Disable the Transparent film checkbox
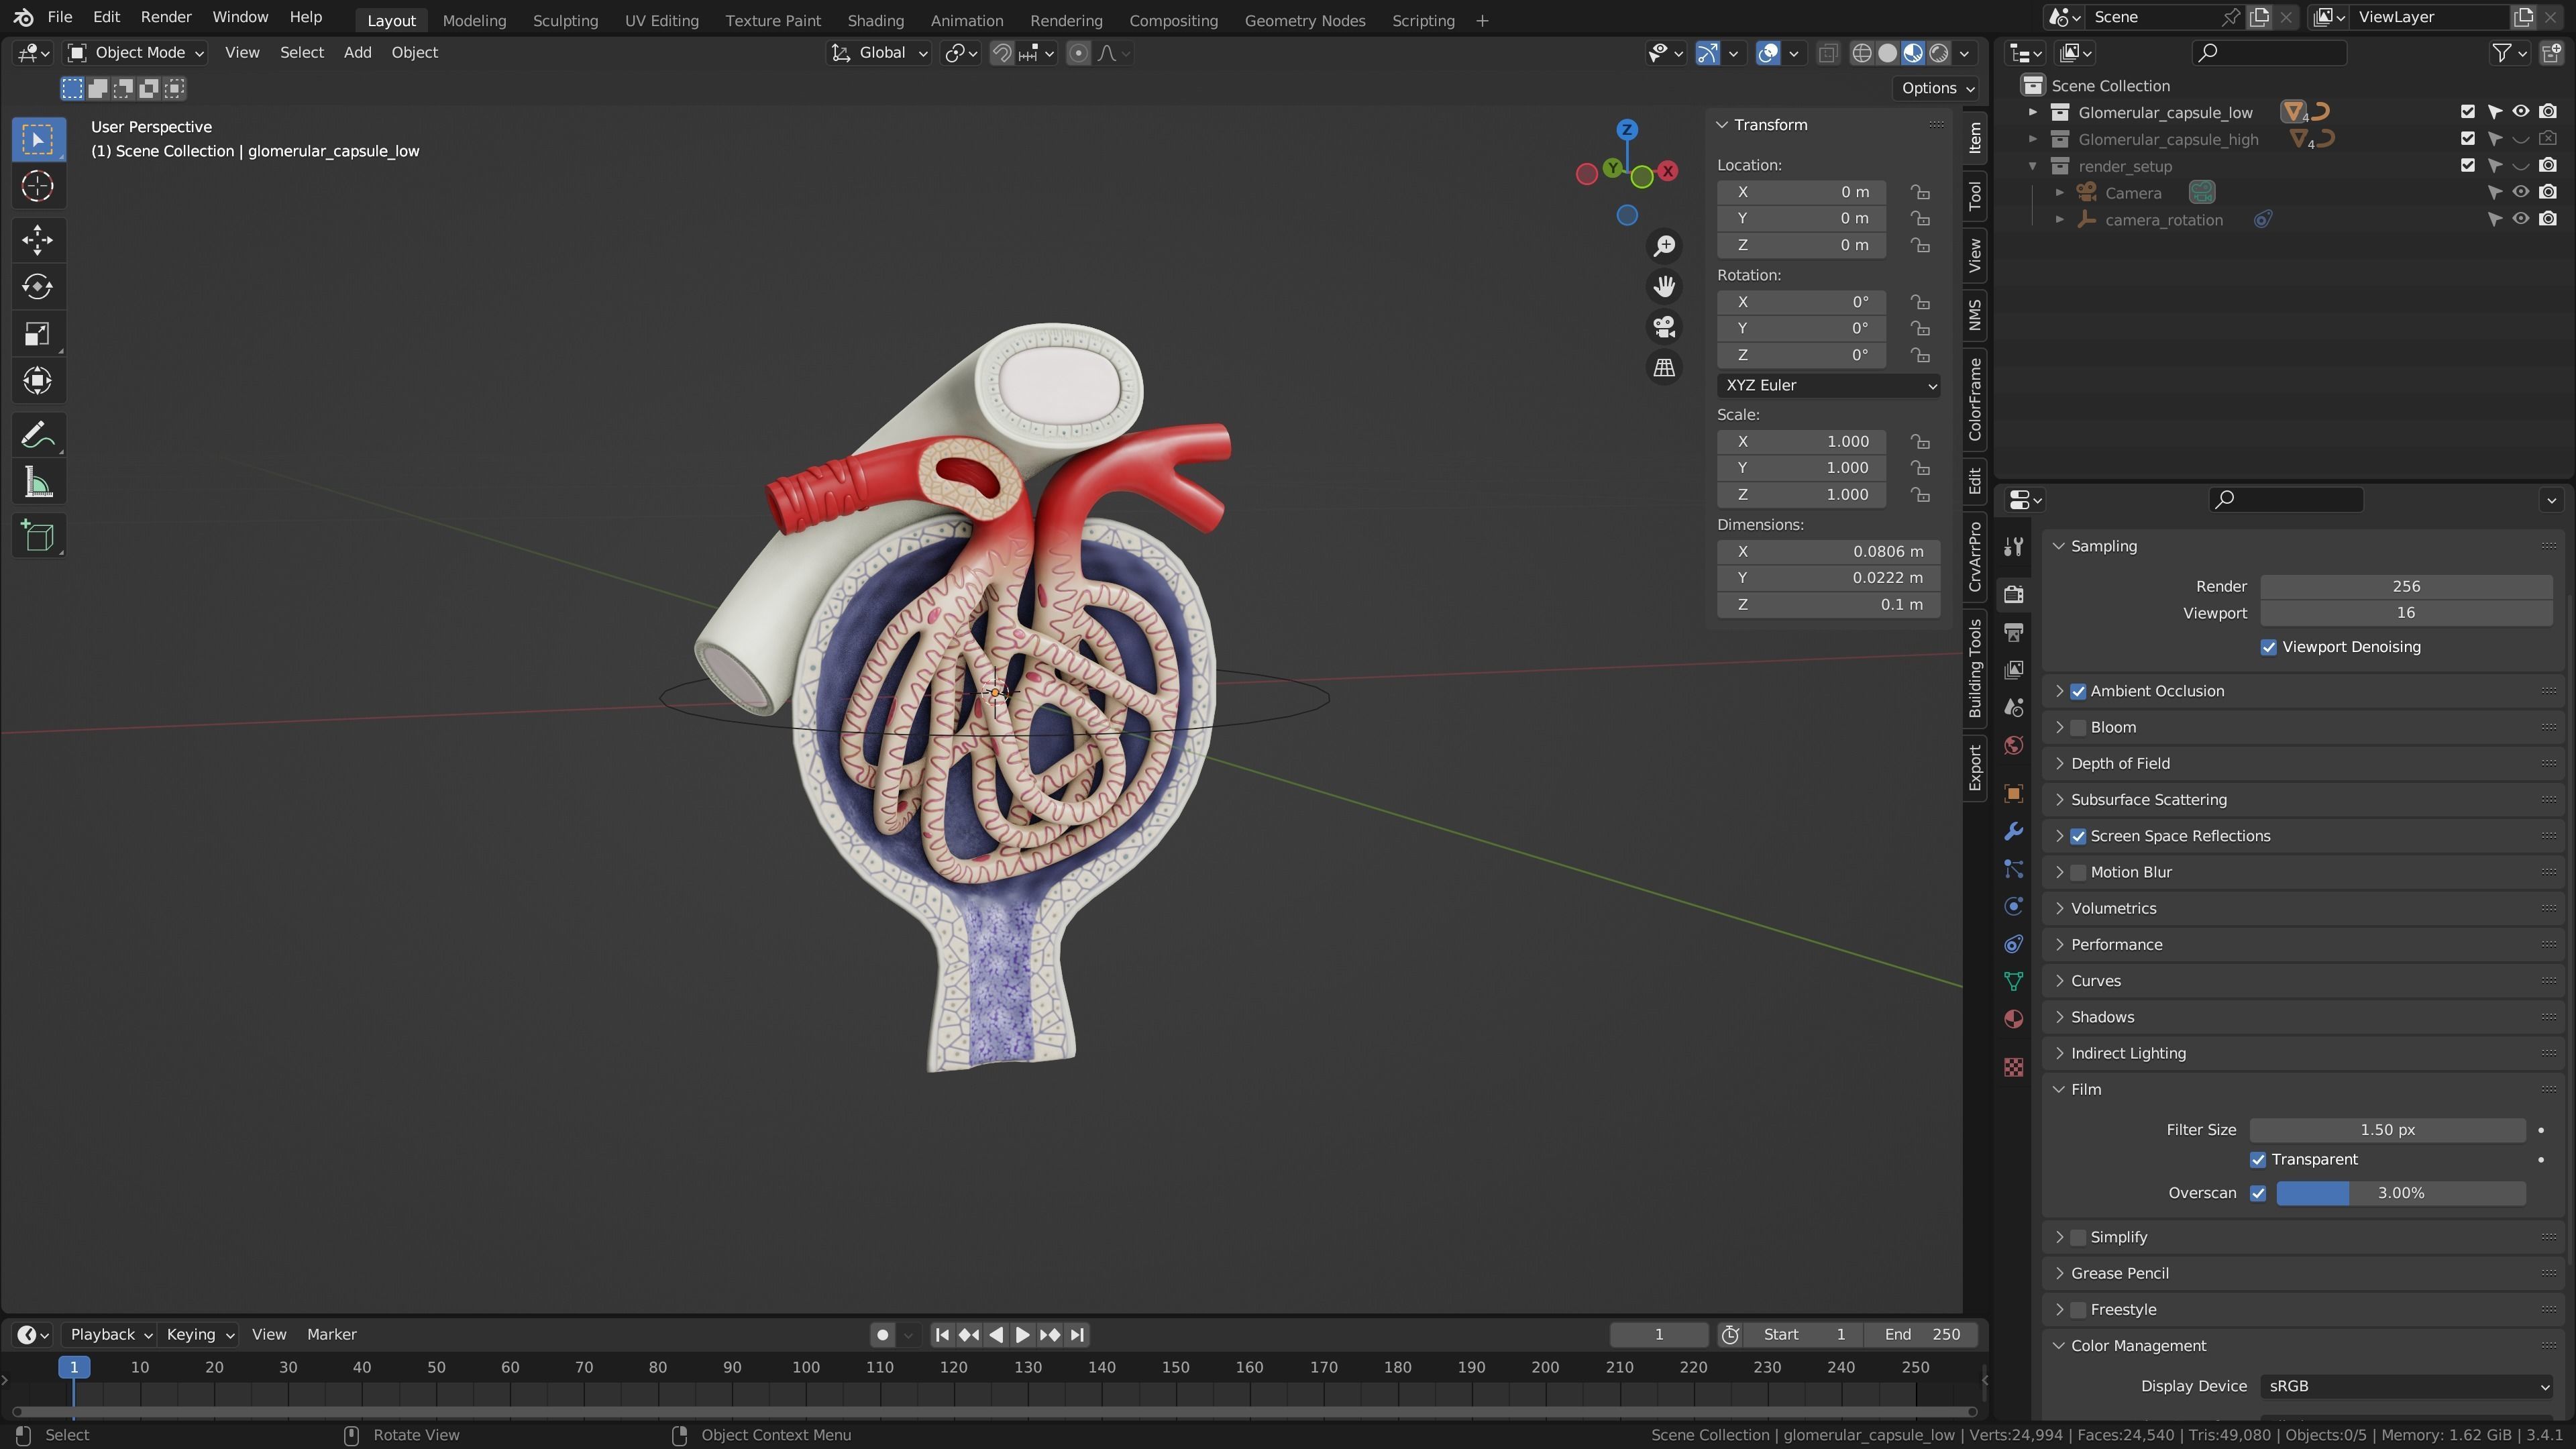This screenshot has width=2576, height=1449. pyautogui.click(x=2257, y=1160)
